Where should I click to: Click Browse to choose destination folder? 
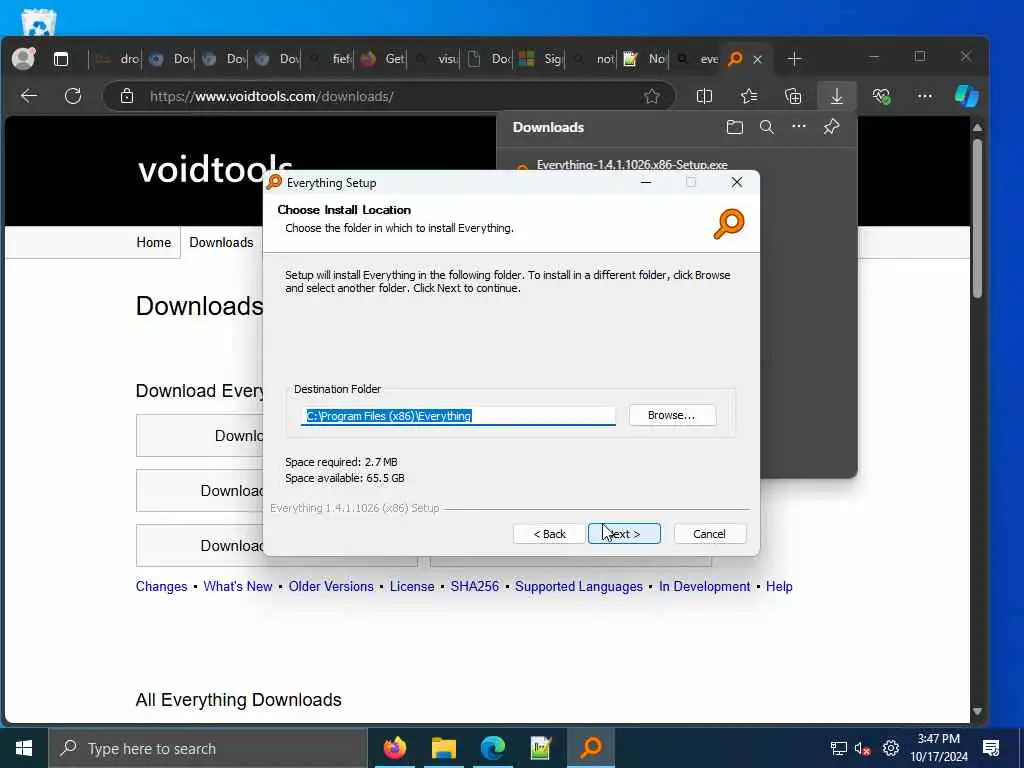pyautogui.click(x=672, y=415)
